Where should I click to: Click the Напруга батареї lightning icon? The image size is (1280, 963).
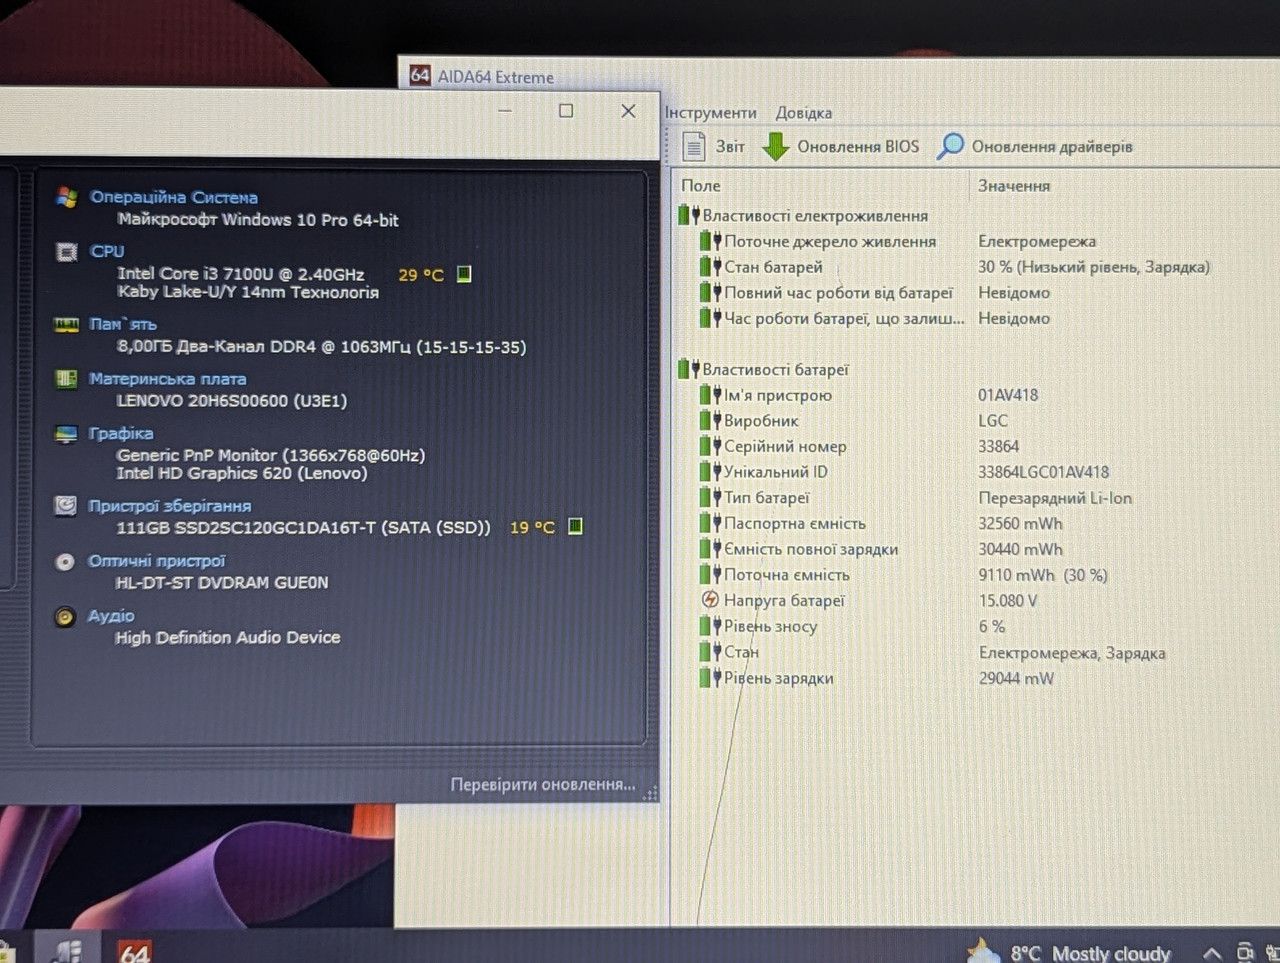pos(710,600)
